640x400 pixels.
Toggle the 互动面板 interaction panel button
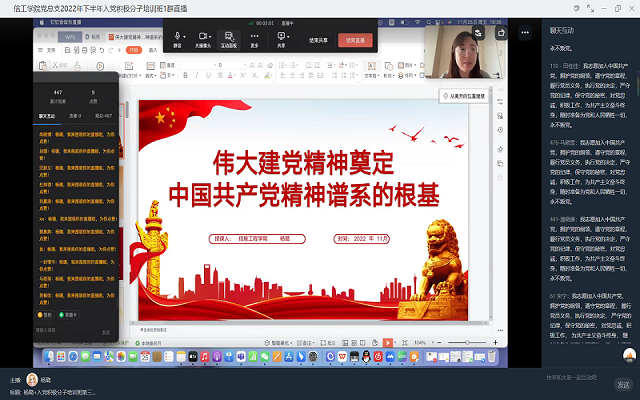(x=229, y=40)
